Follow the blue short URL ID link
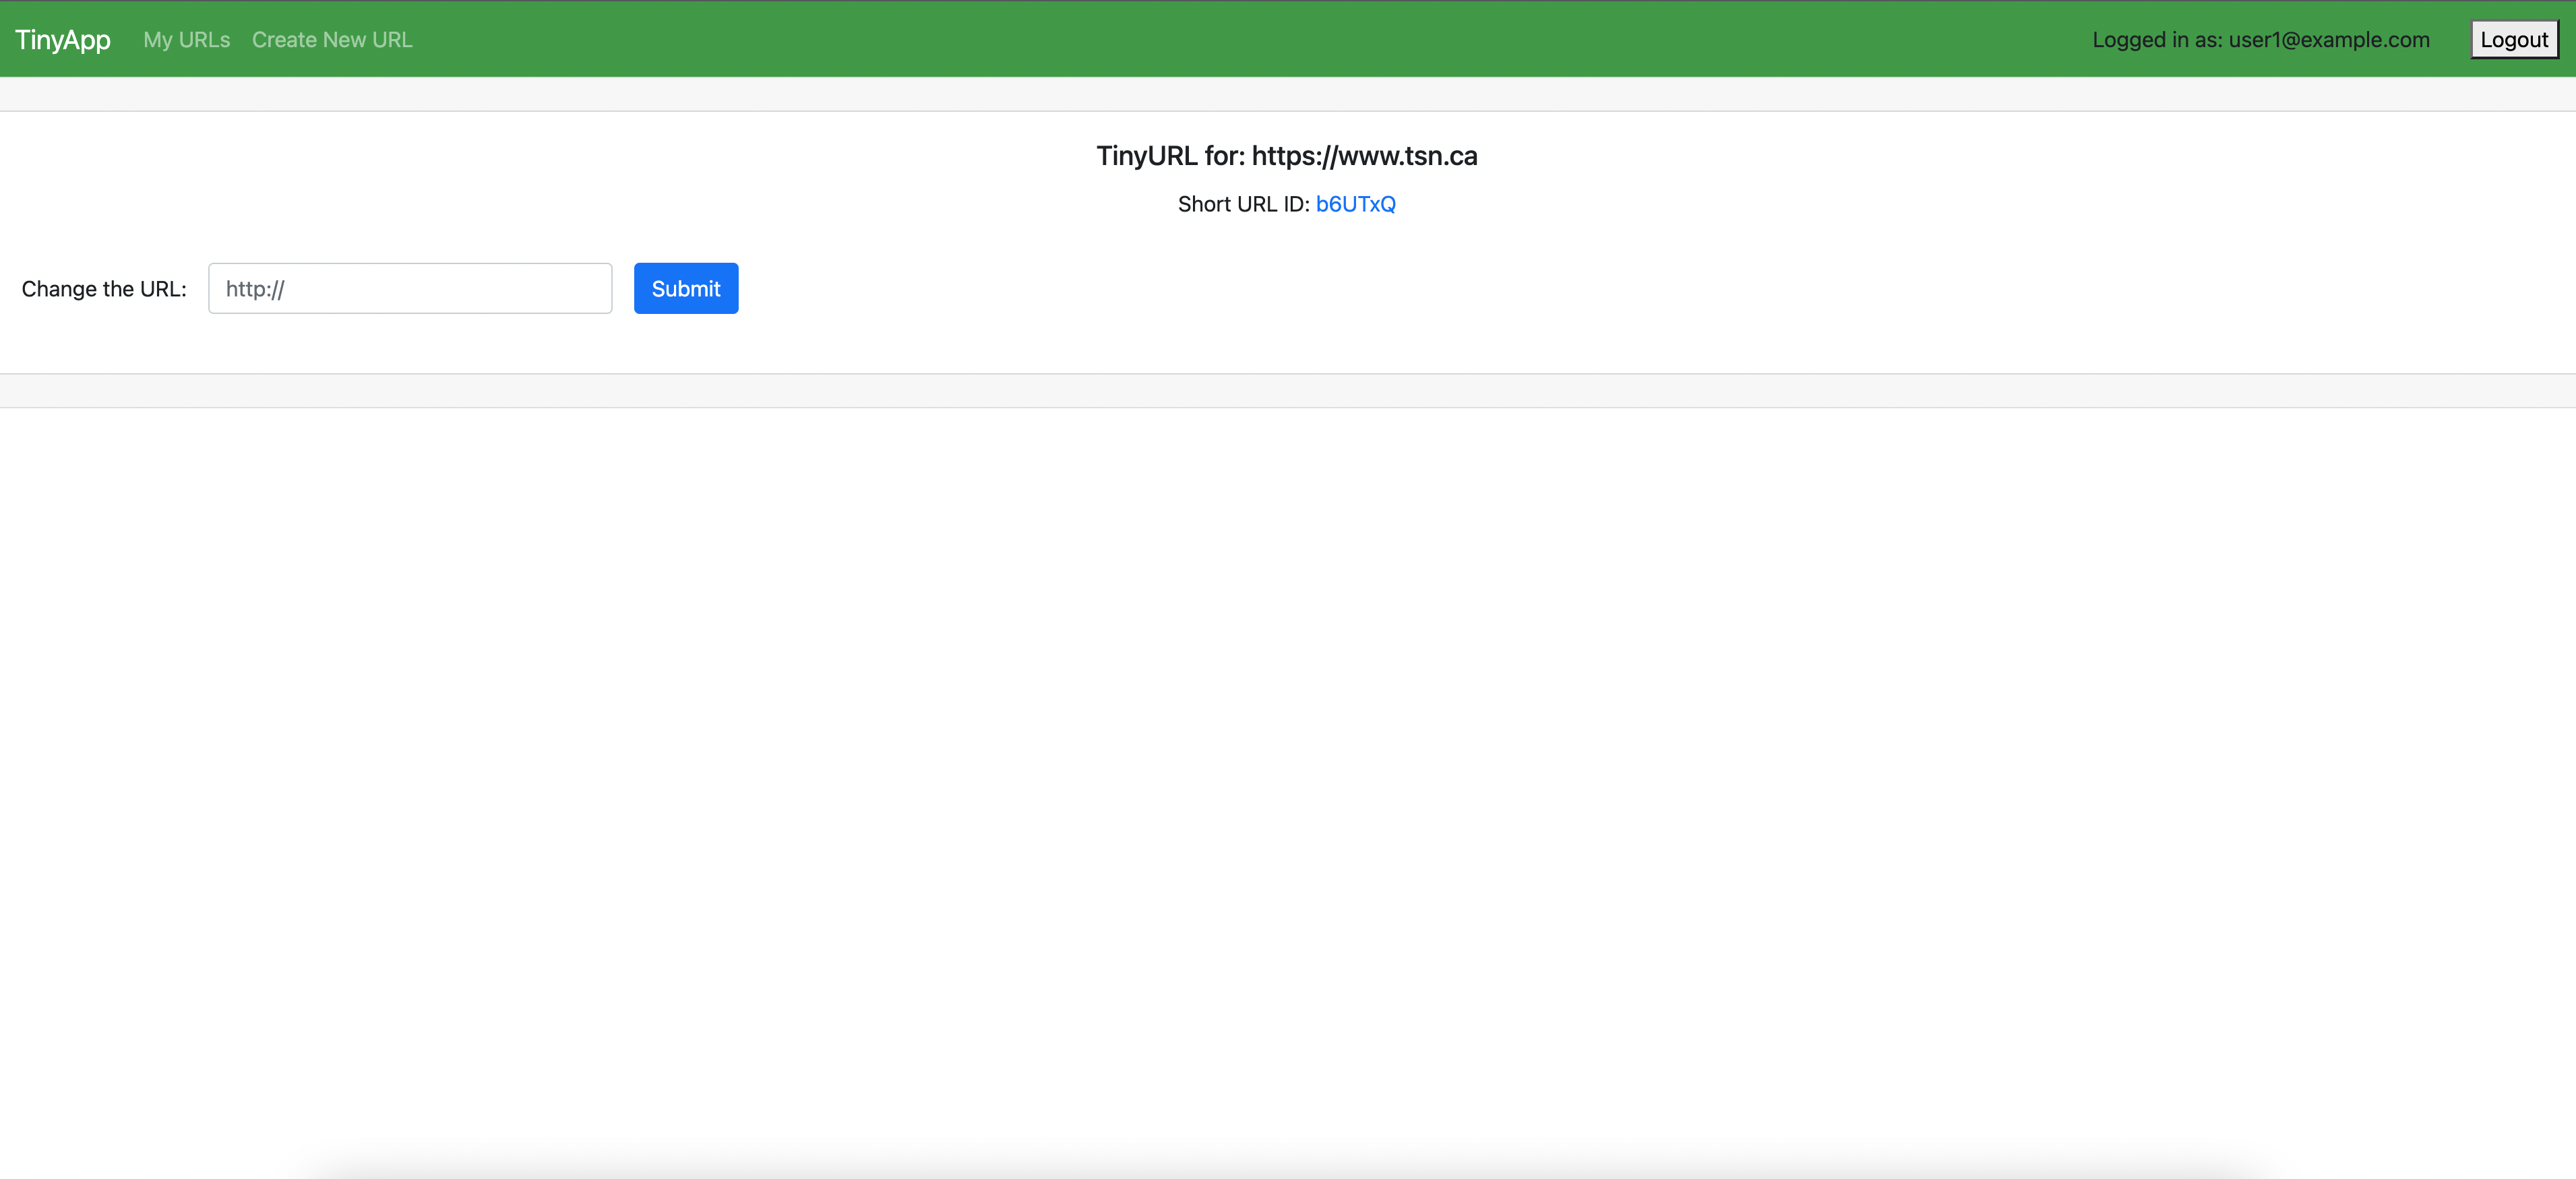This screenshot has width=2576, height=1179. point(1355,204)
